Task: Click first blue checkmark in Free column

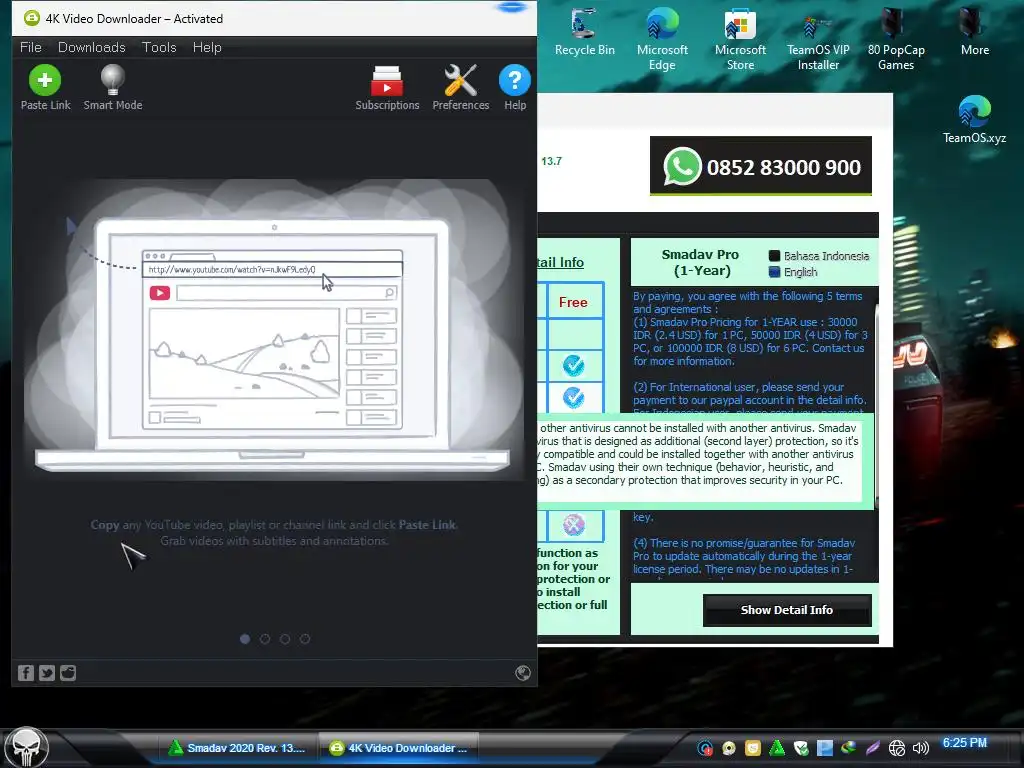Action: click(573, 366)
